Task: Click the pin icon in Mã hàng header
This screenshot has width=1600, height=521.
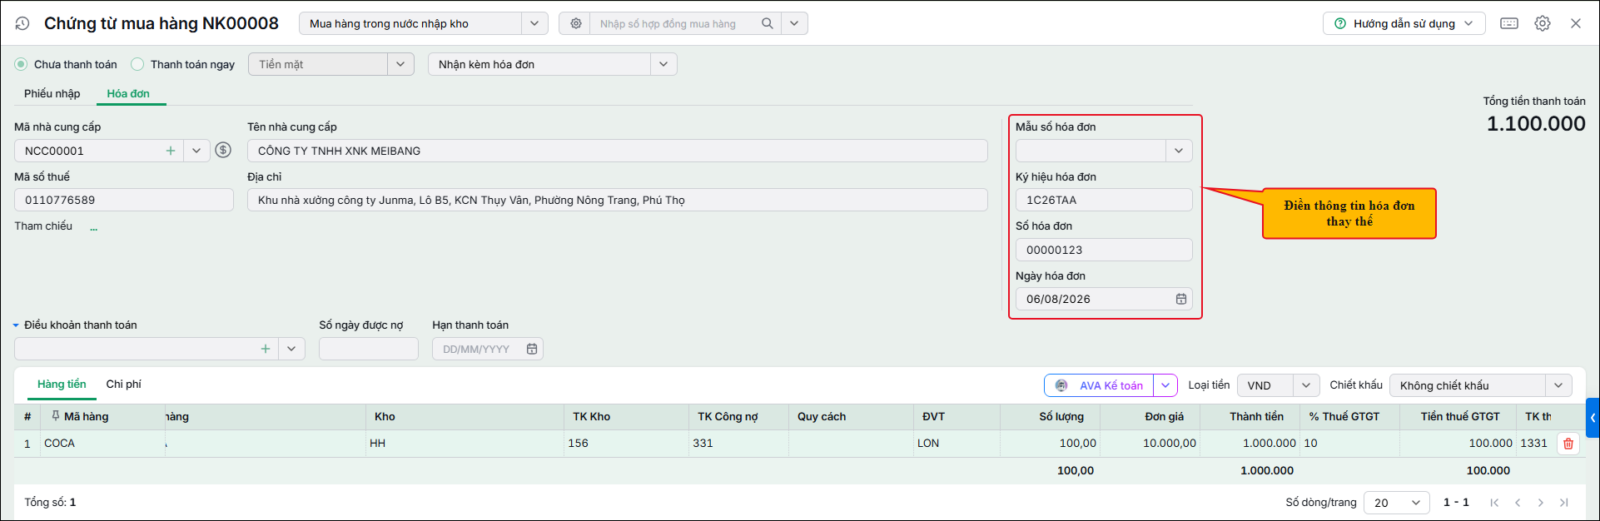Action: click(56, 416)
